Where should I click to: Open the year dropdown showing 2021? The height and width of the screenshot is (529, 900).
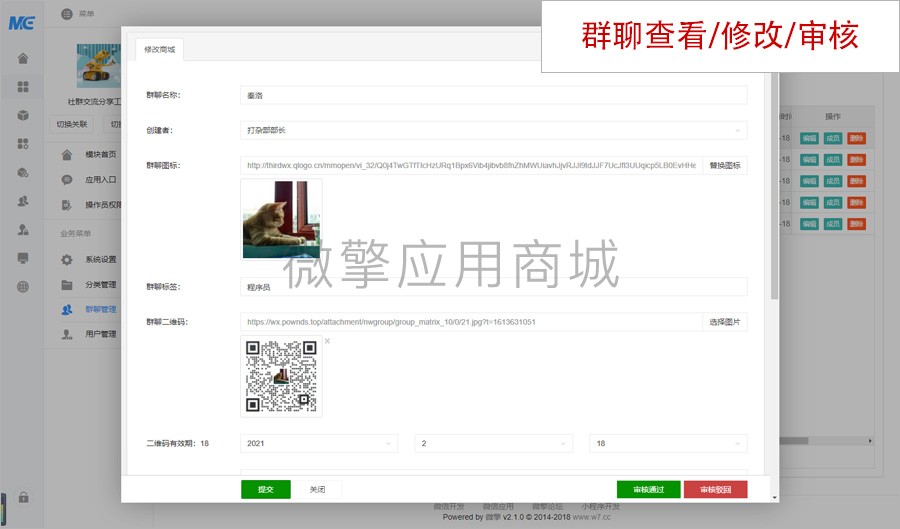click(x=319, y=444)
